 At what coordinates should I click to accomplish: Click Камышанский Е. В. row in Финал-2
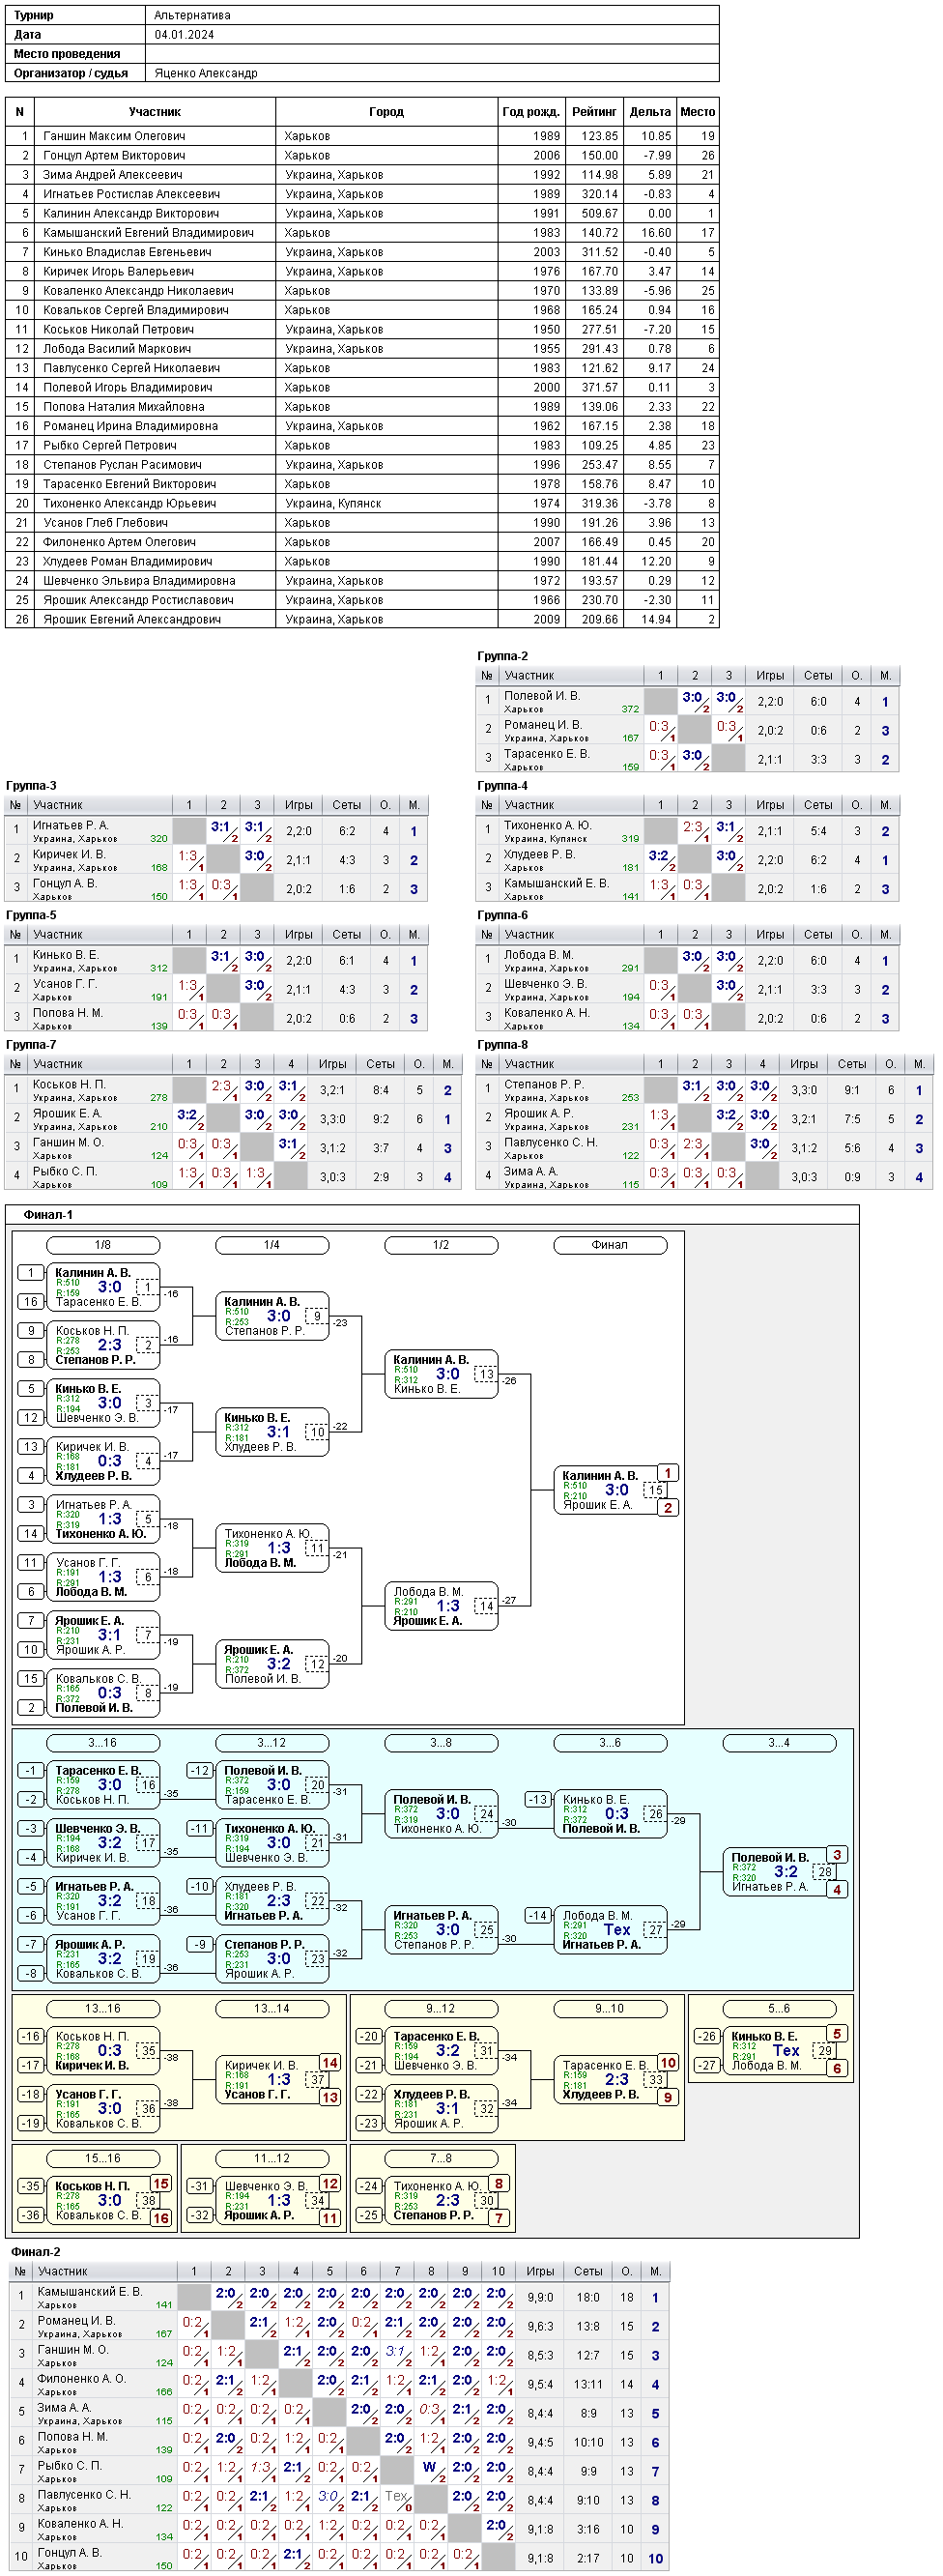click(x=339, y=2298)
